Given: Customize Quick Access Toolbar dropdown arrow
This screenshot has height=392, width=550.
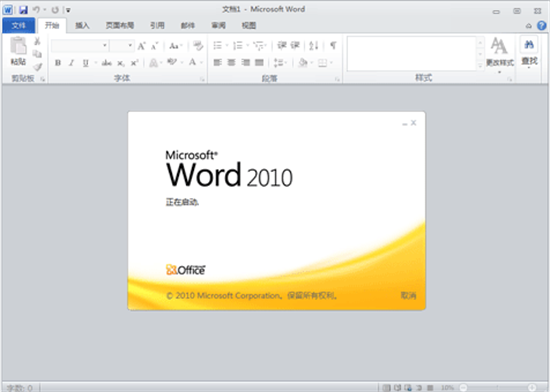Looking at the screenshot, I should coord(68,10).
